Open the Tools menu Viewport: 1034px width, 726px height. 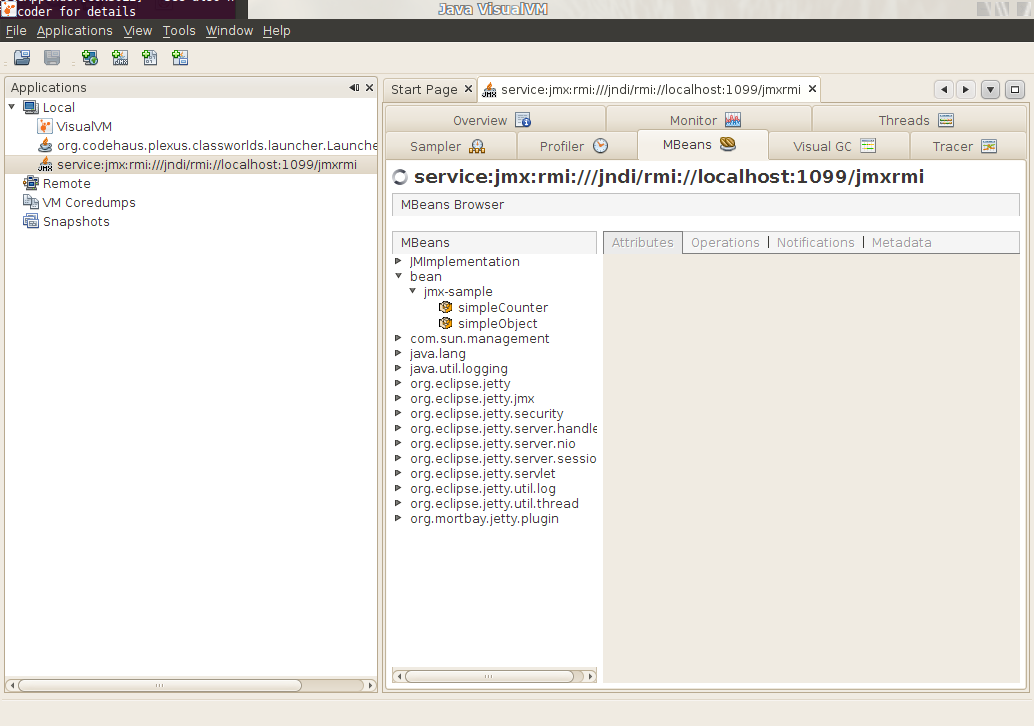(179, 31)
